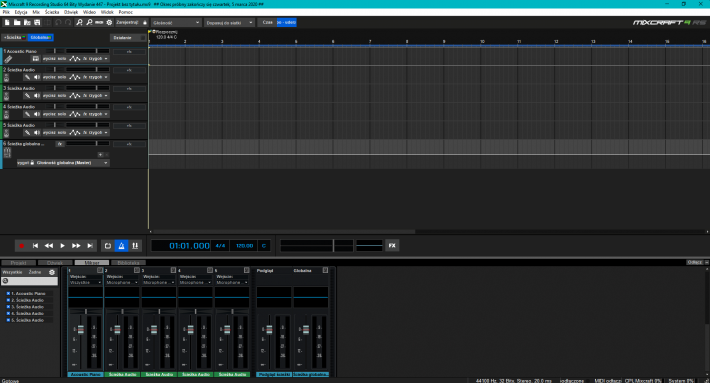Click the rewind transport button
The width and height of the screenshot is (710, 383).
49,246
